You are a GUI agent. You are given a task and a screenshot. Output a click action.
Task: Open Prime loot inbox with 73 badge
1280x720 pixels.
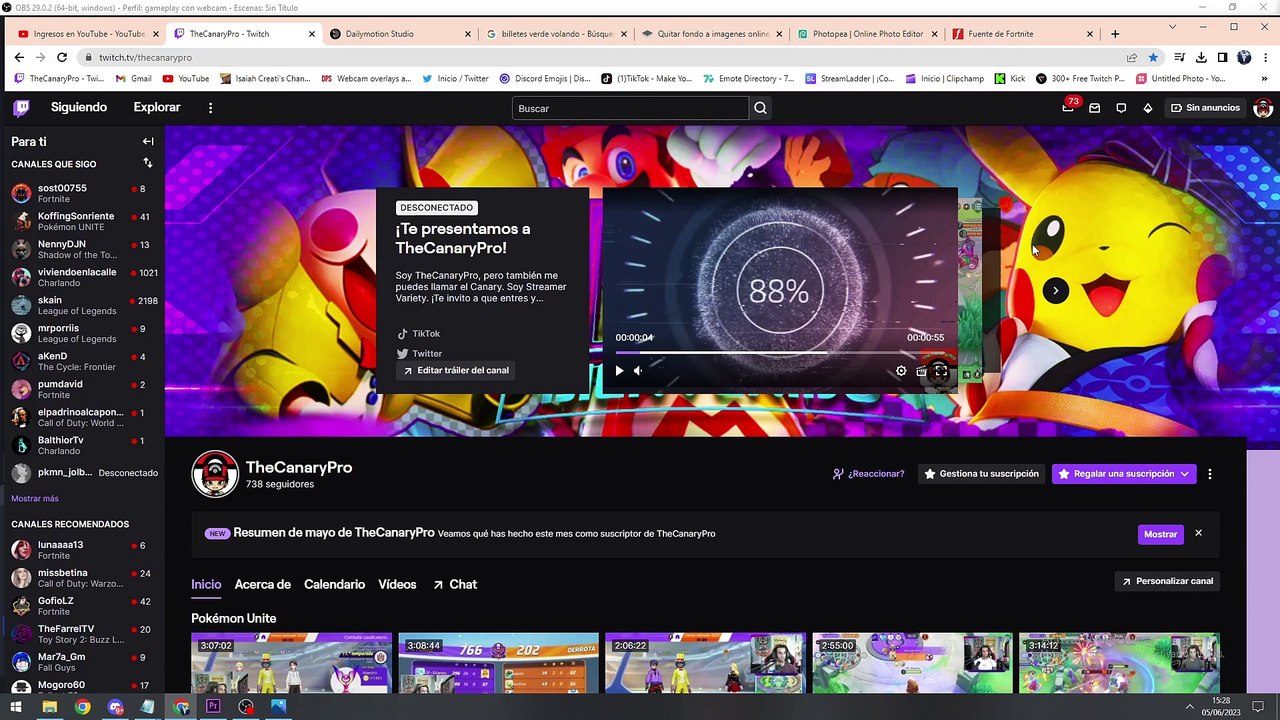(x=1068, y=107)
